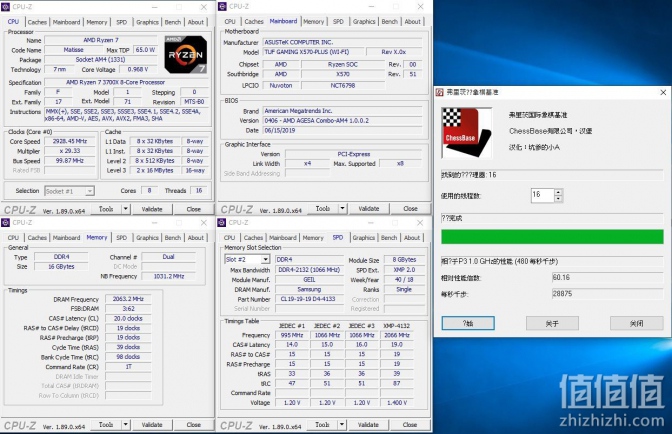This screenshot has height=434, width=672.
Task: Click the ChessBase logo image
Action: click(x=466, y=132)
